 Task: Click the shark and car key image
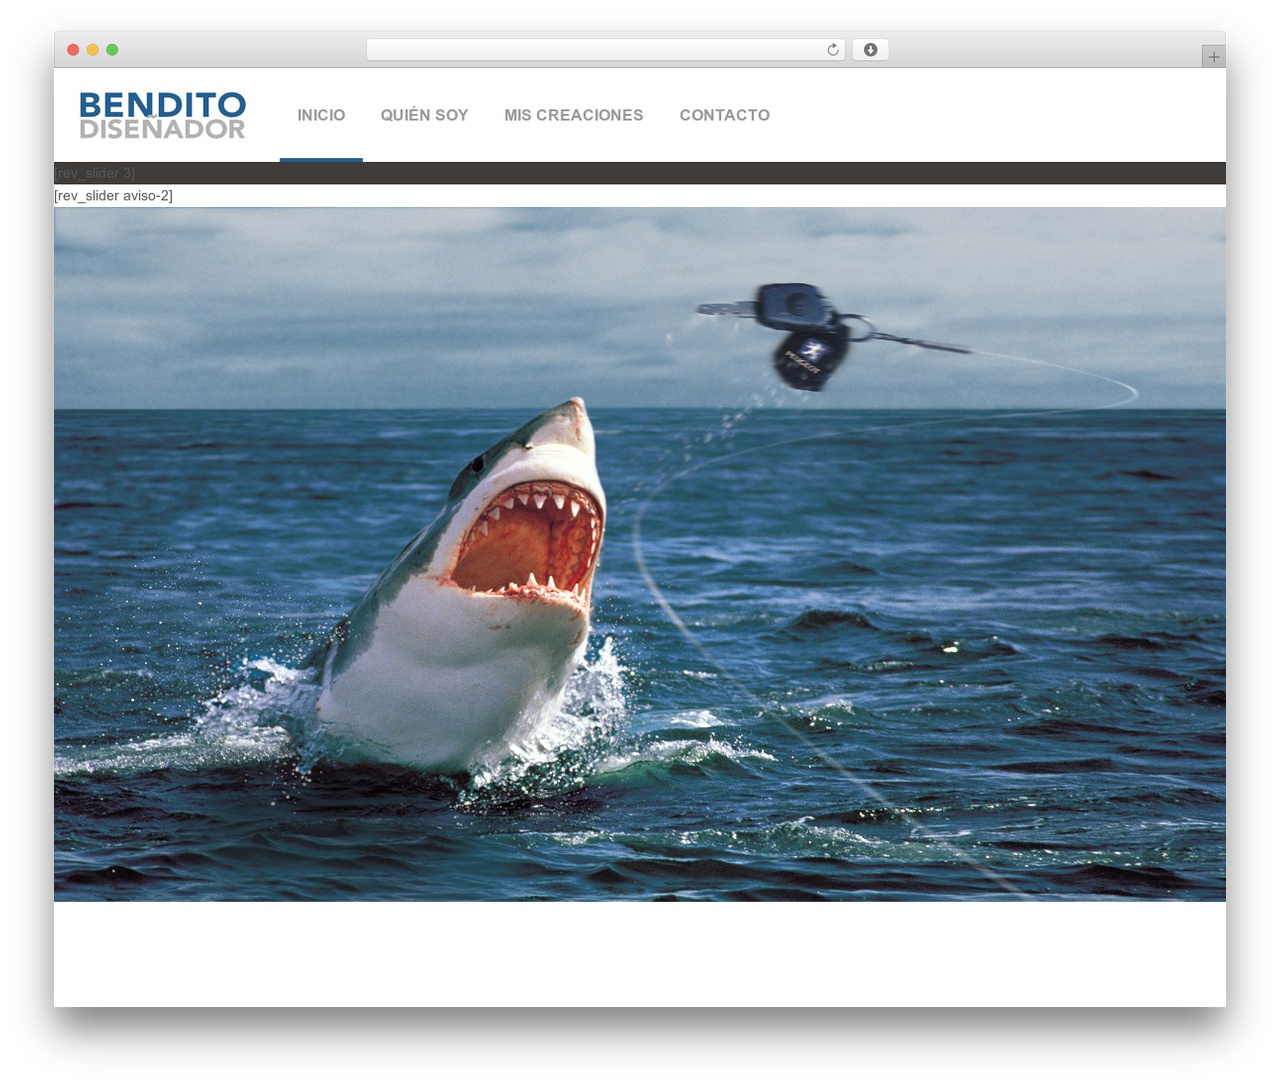tap(640, 554)
